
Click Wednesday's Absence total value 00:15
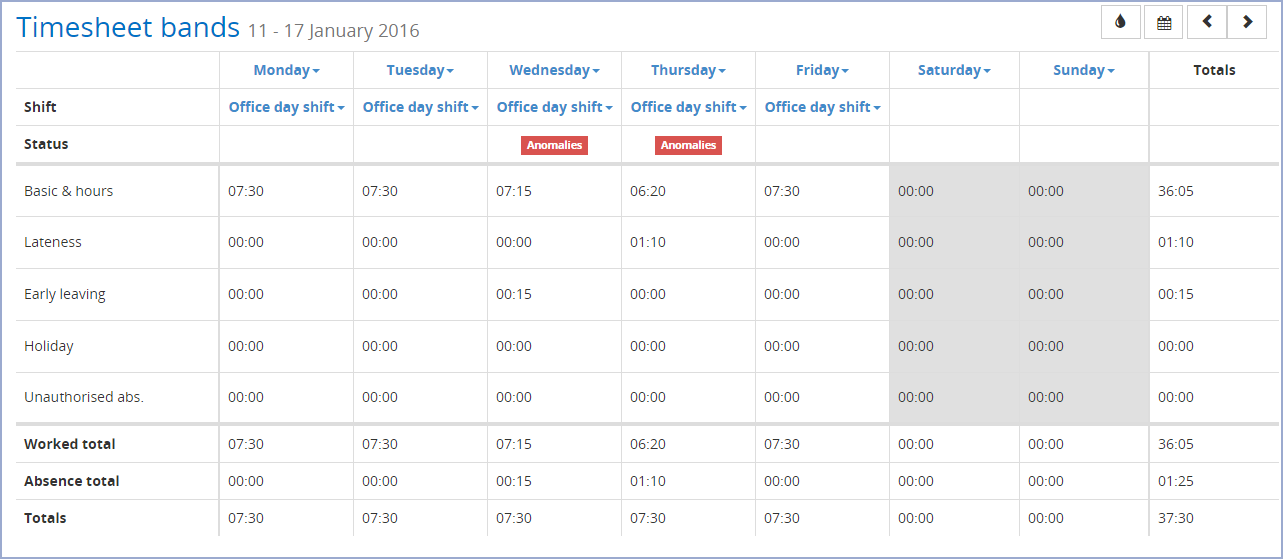click(514, 481)
